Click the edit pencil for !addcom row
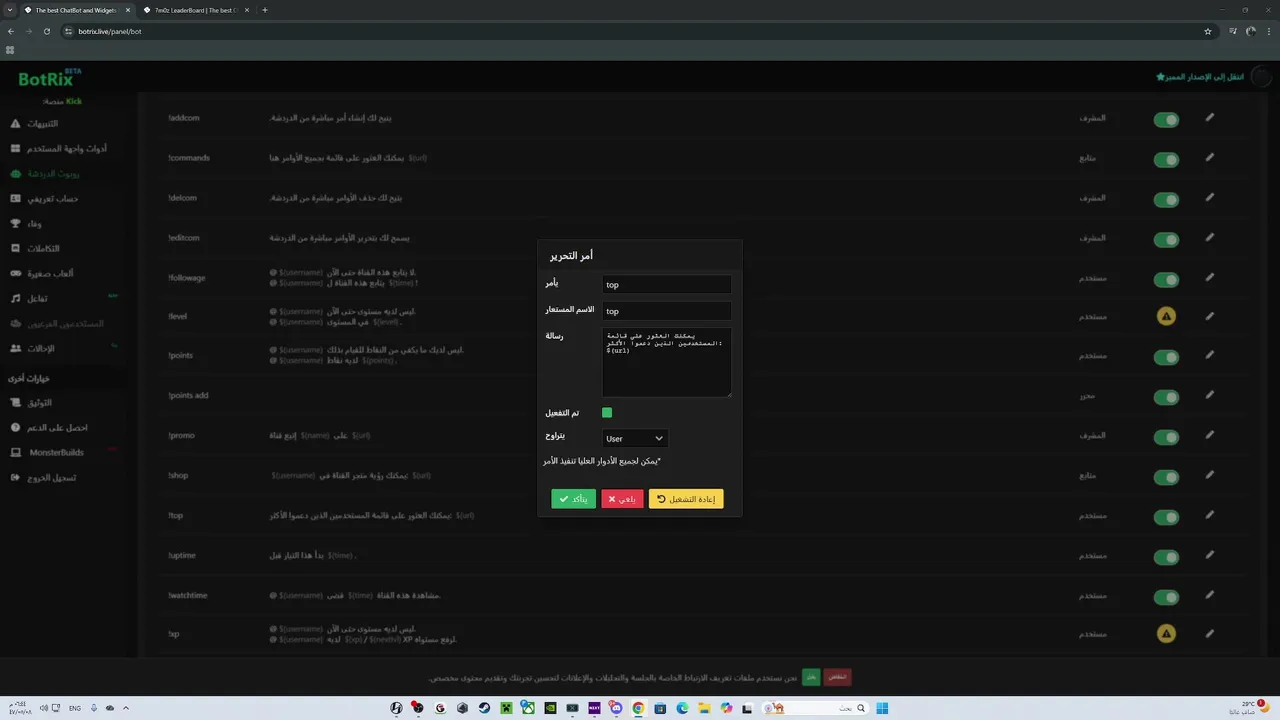 coord(1209,118)
